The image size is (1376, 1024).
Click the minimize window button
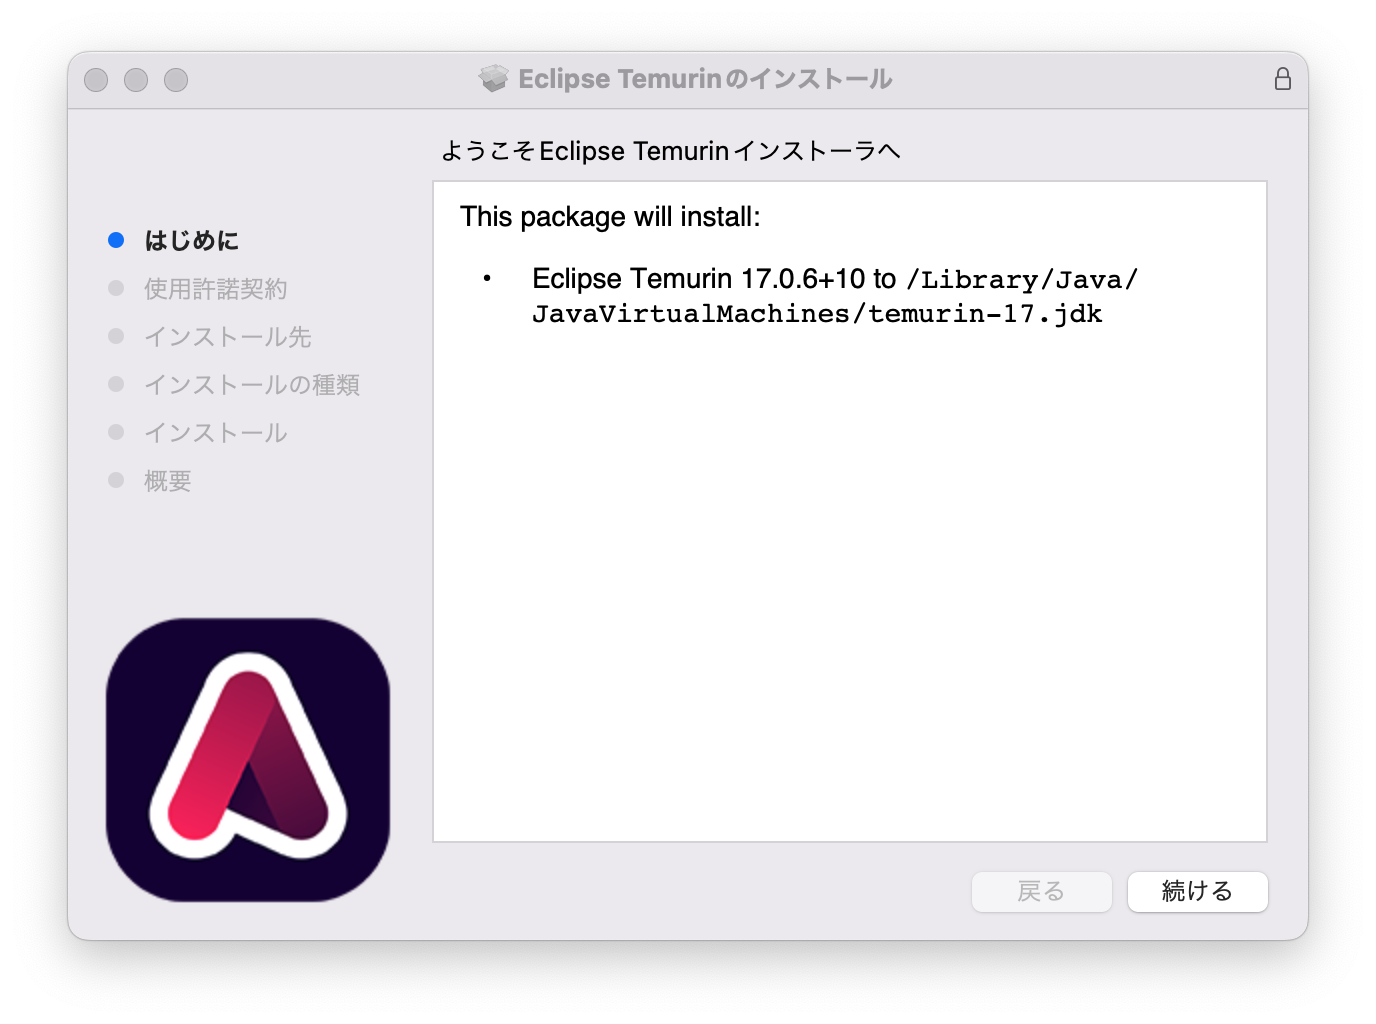coord(136,80)
